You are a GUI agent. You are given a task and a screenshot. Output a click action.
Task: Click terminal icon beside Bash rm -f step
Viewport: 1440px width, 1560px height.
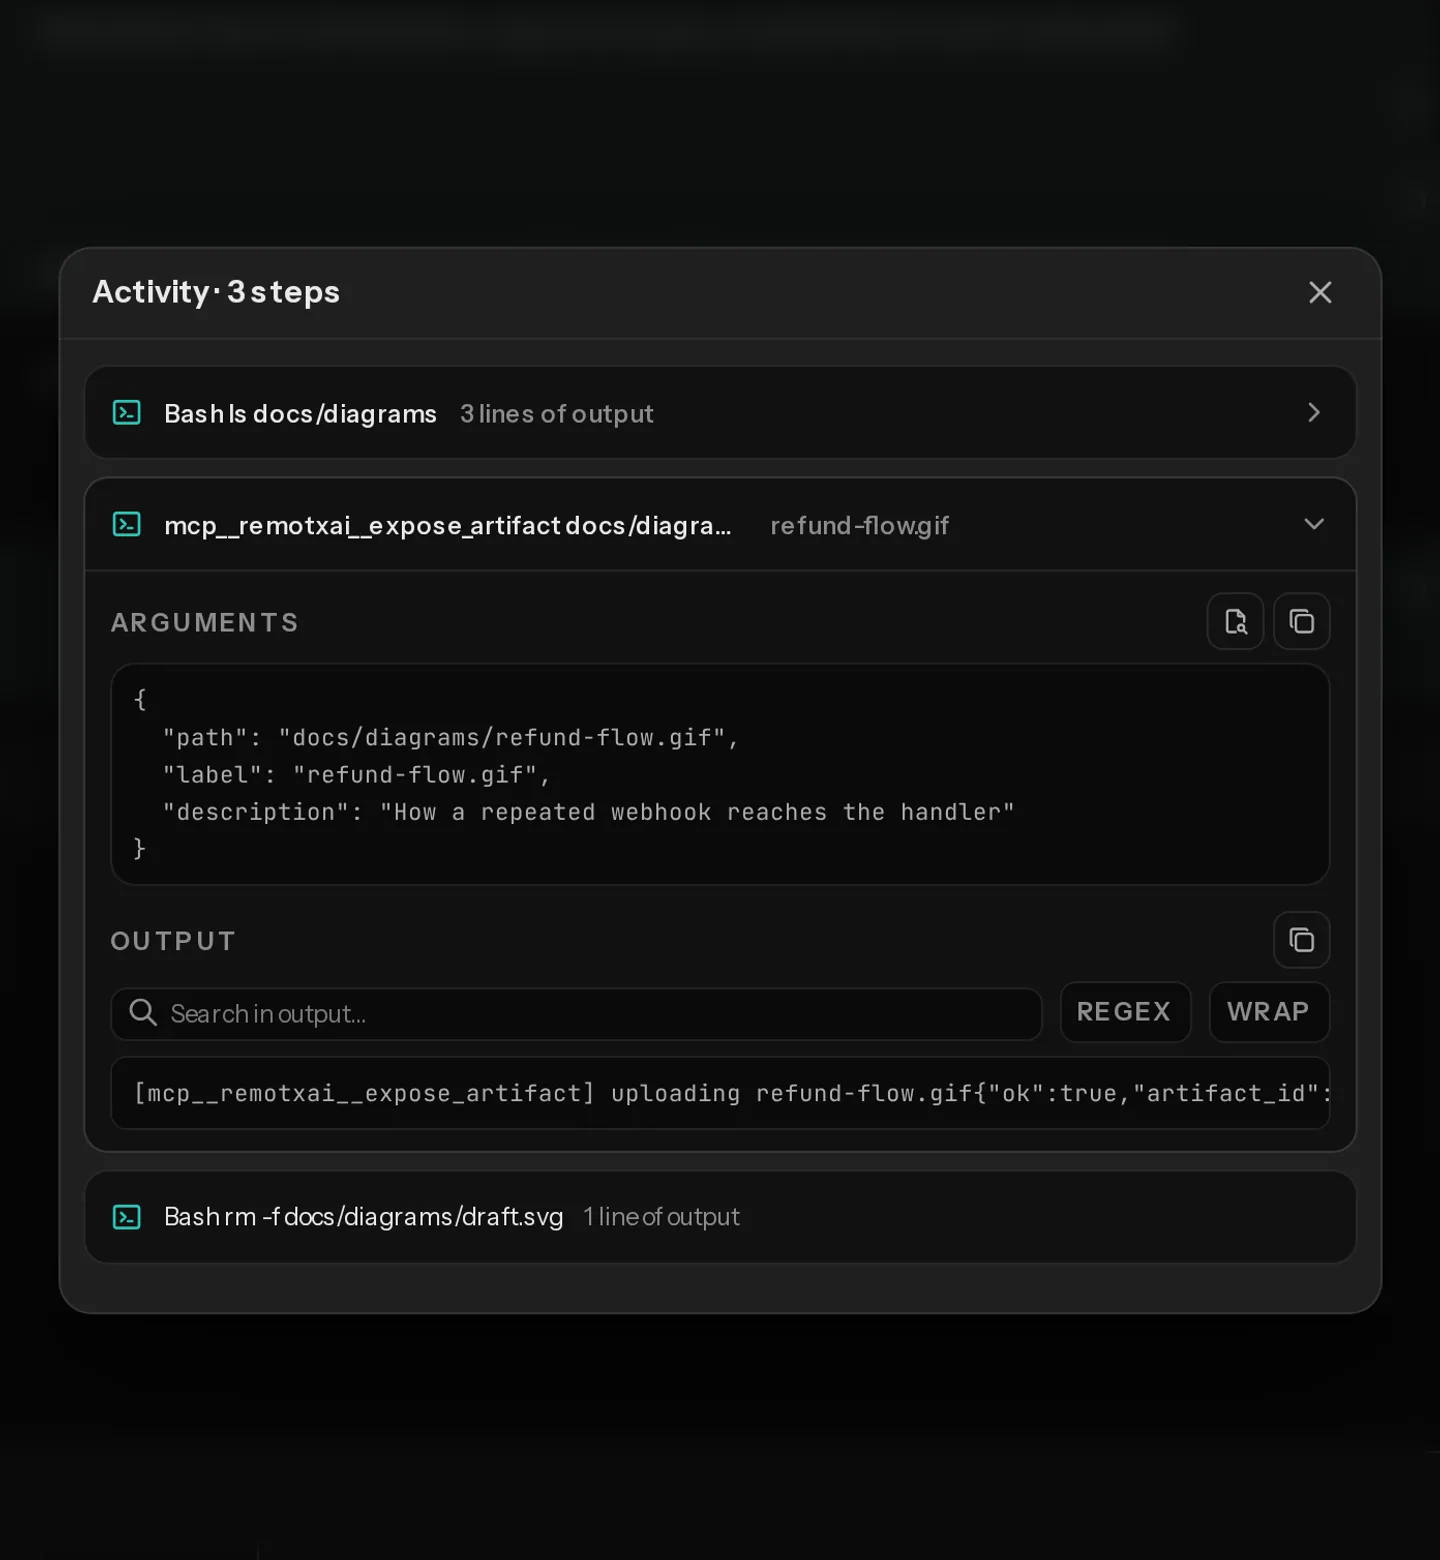coord(127,1217)
